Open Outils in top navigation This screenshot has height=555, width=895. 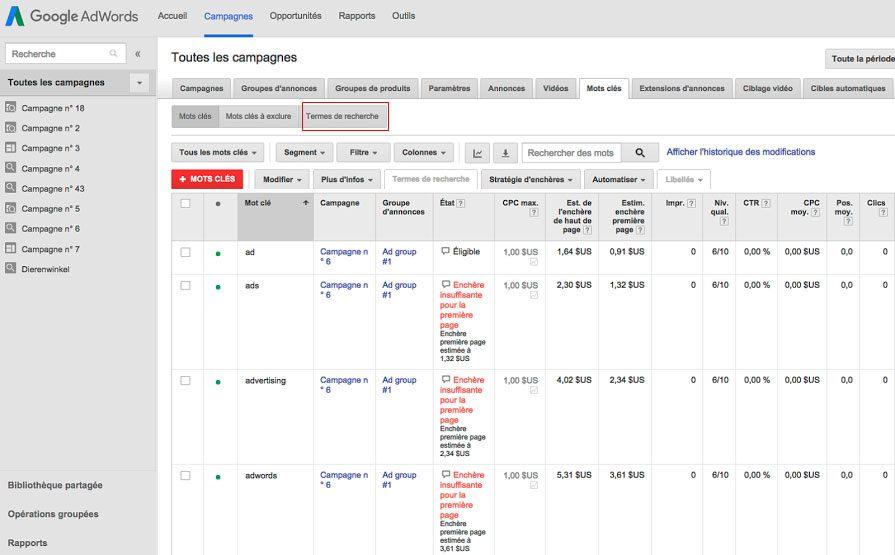pyautogui.click(x=403, y=16)
